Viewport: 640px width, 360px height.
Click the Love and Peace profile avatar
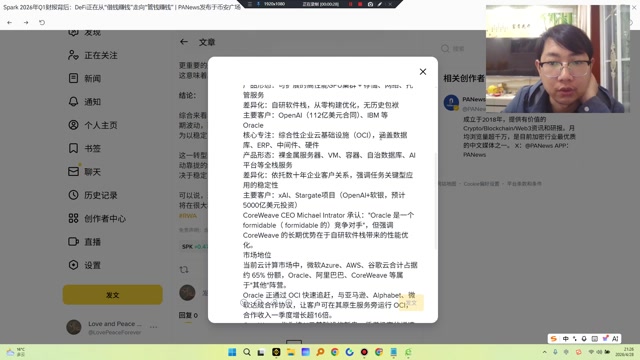pos(74,327)
